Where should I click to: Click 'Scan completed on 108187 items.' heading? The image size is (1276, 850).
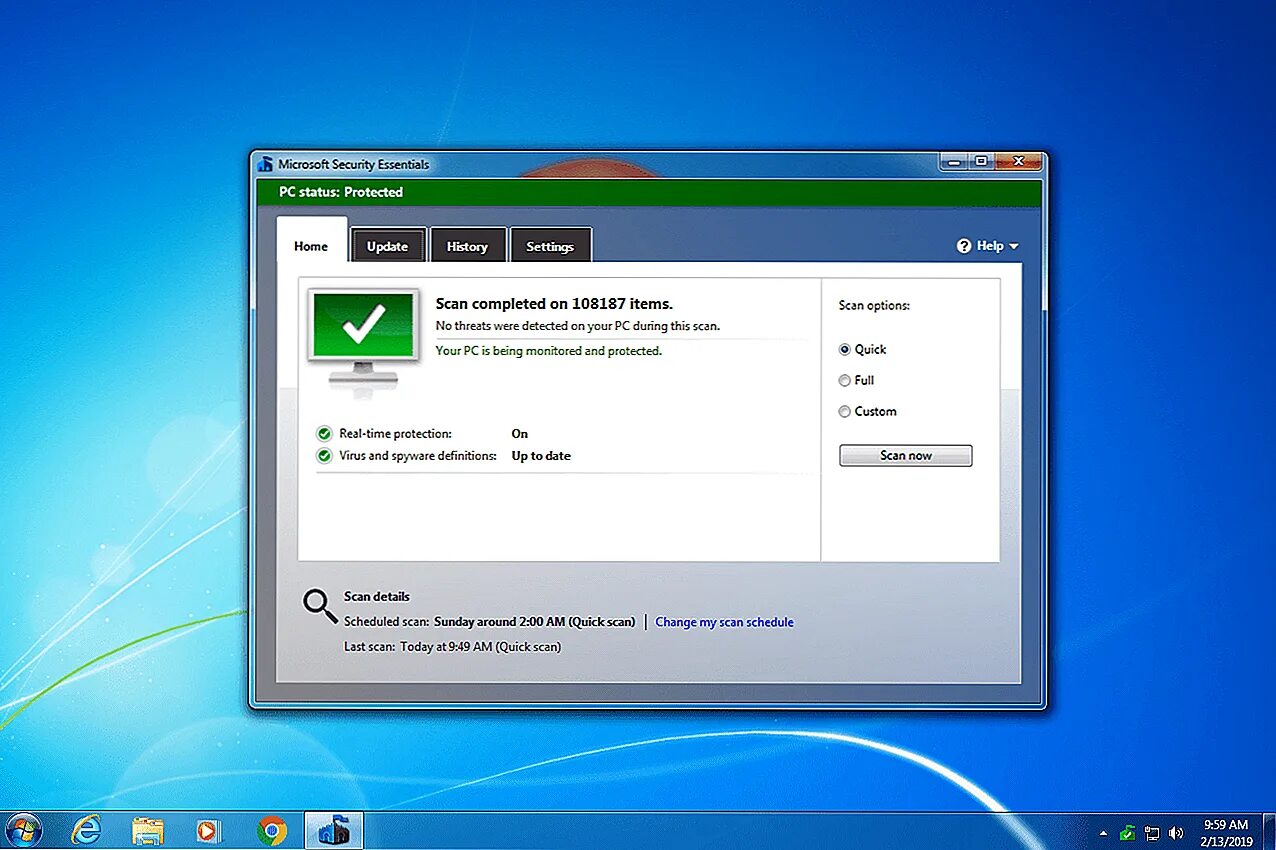tap(554, 304)
